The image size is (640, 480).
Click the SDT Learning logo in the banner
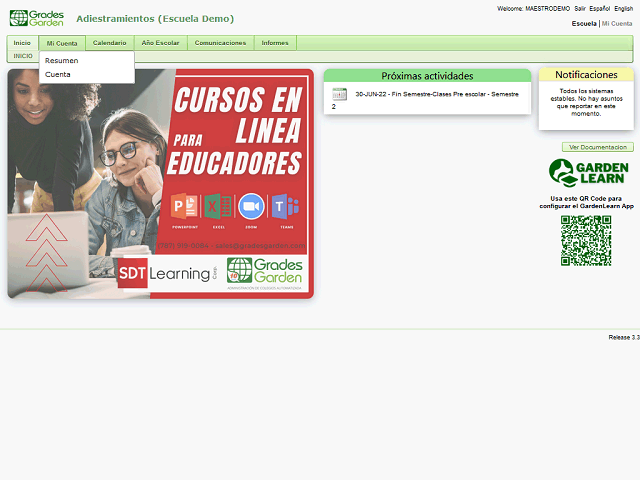tap(168, 273)
